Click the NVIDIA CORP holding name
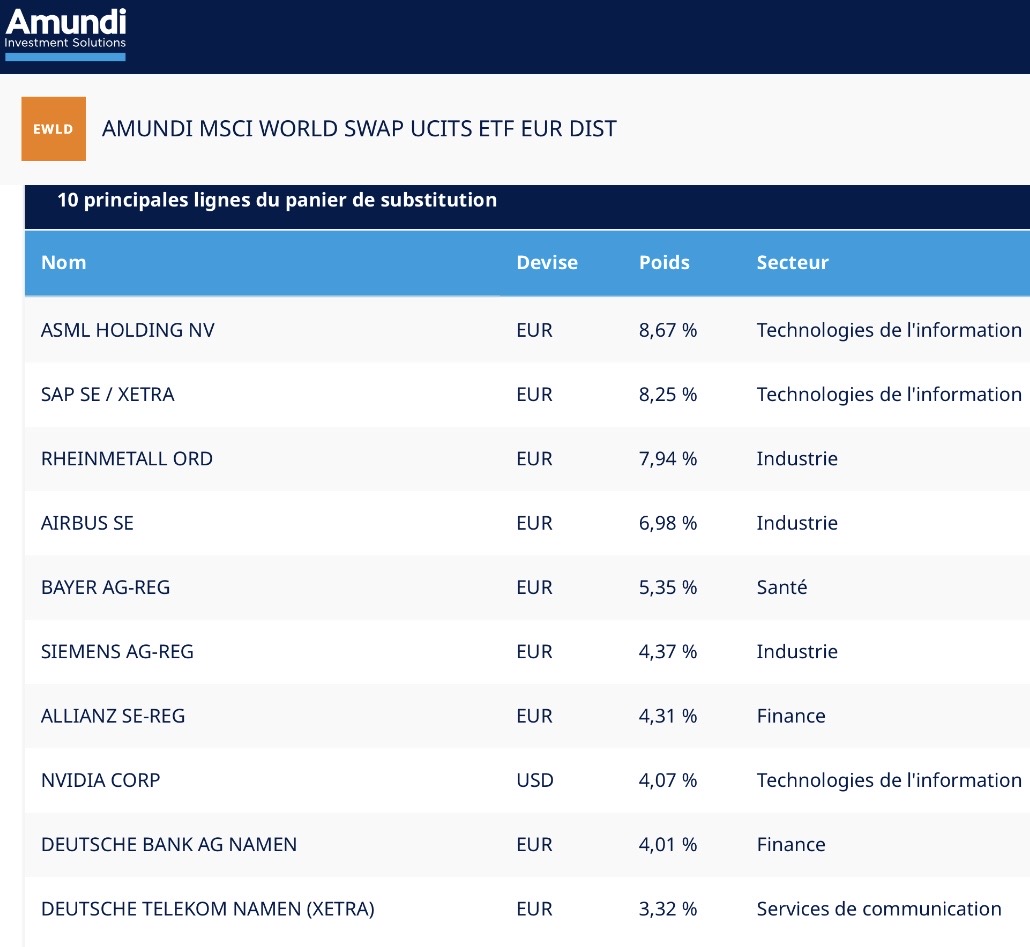The width and height of the screenshot is (1030, 947). pyautogui.click(x=100, y=780)
